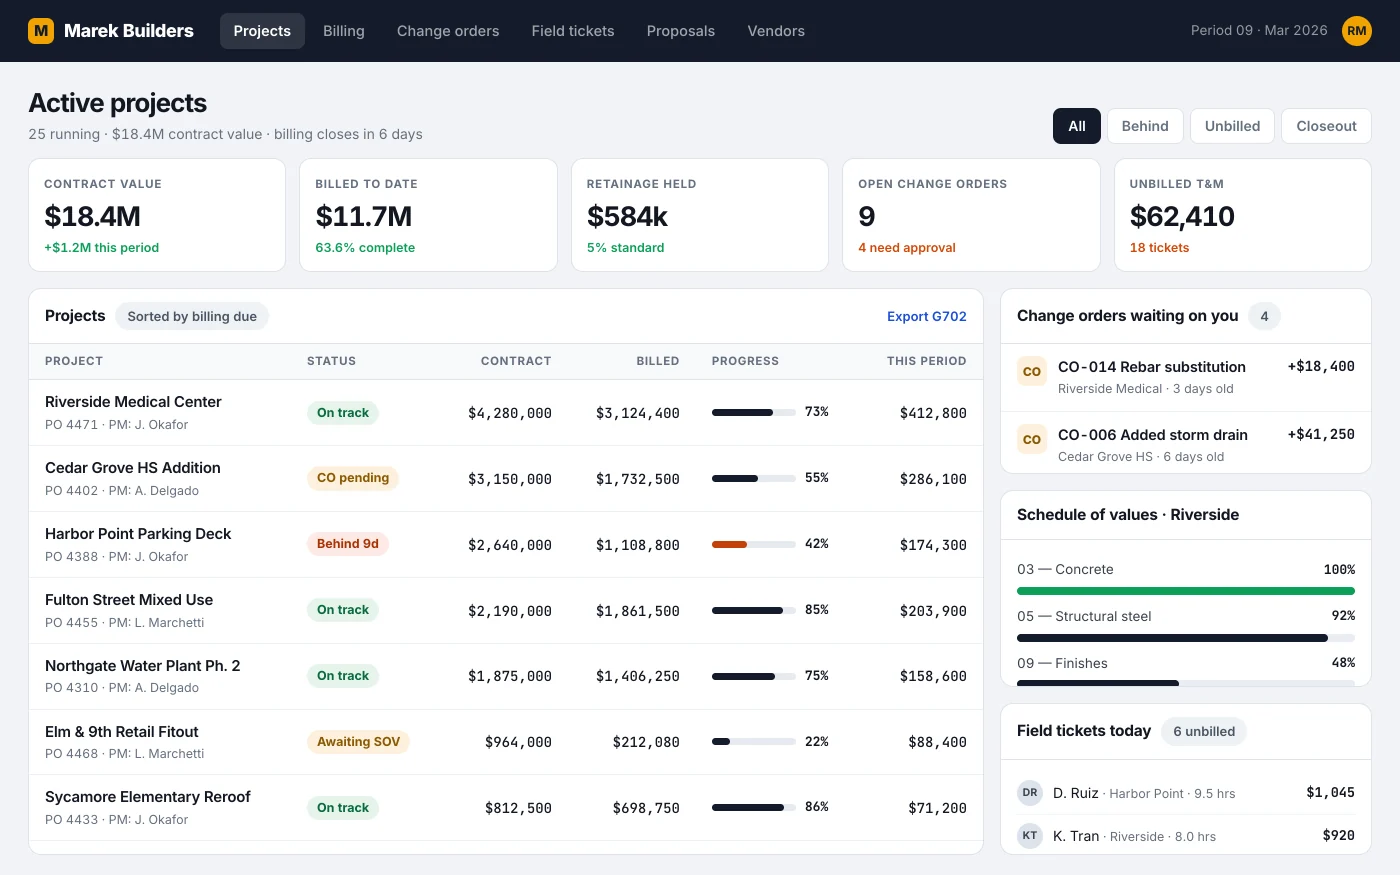Click the Period 09 · Mar 2026 label
Viewport: 1400px width, 875px height.
1259,31
